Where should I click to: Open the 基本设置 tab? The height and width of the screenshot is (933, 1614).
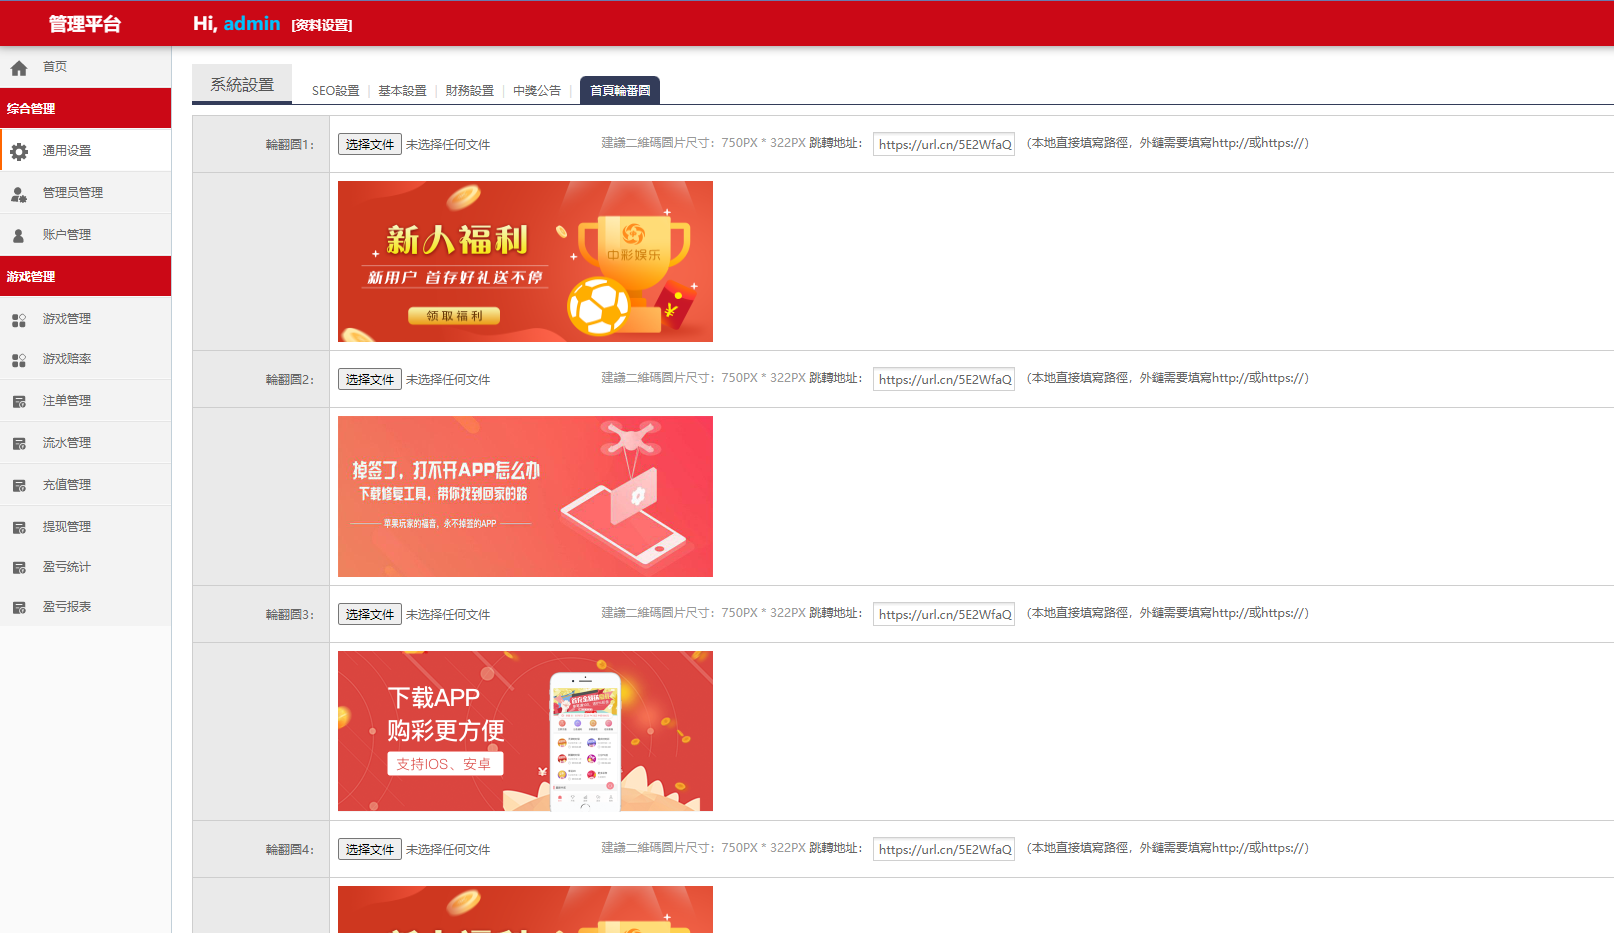click(x=403, y=90)
